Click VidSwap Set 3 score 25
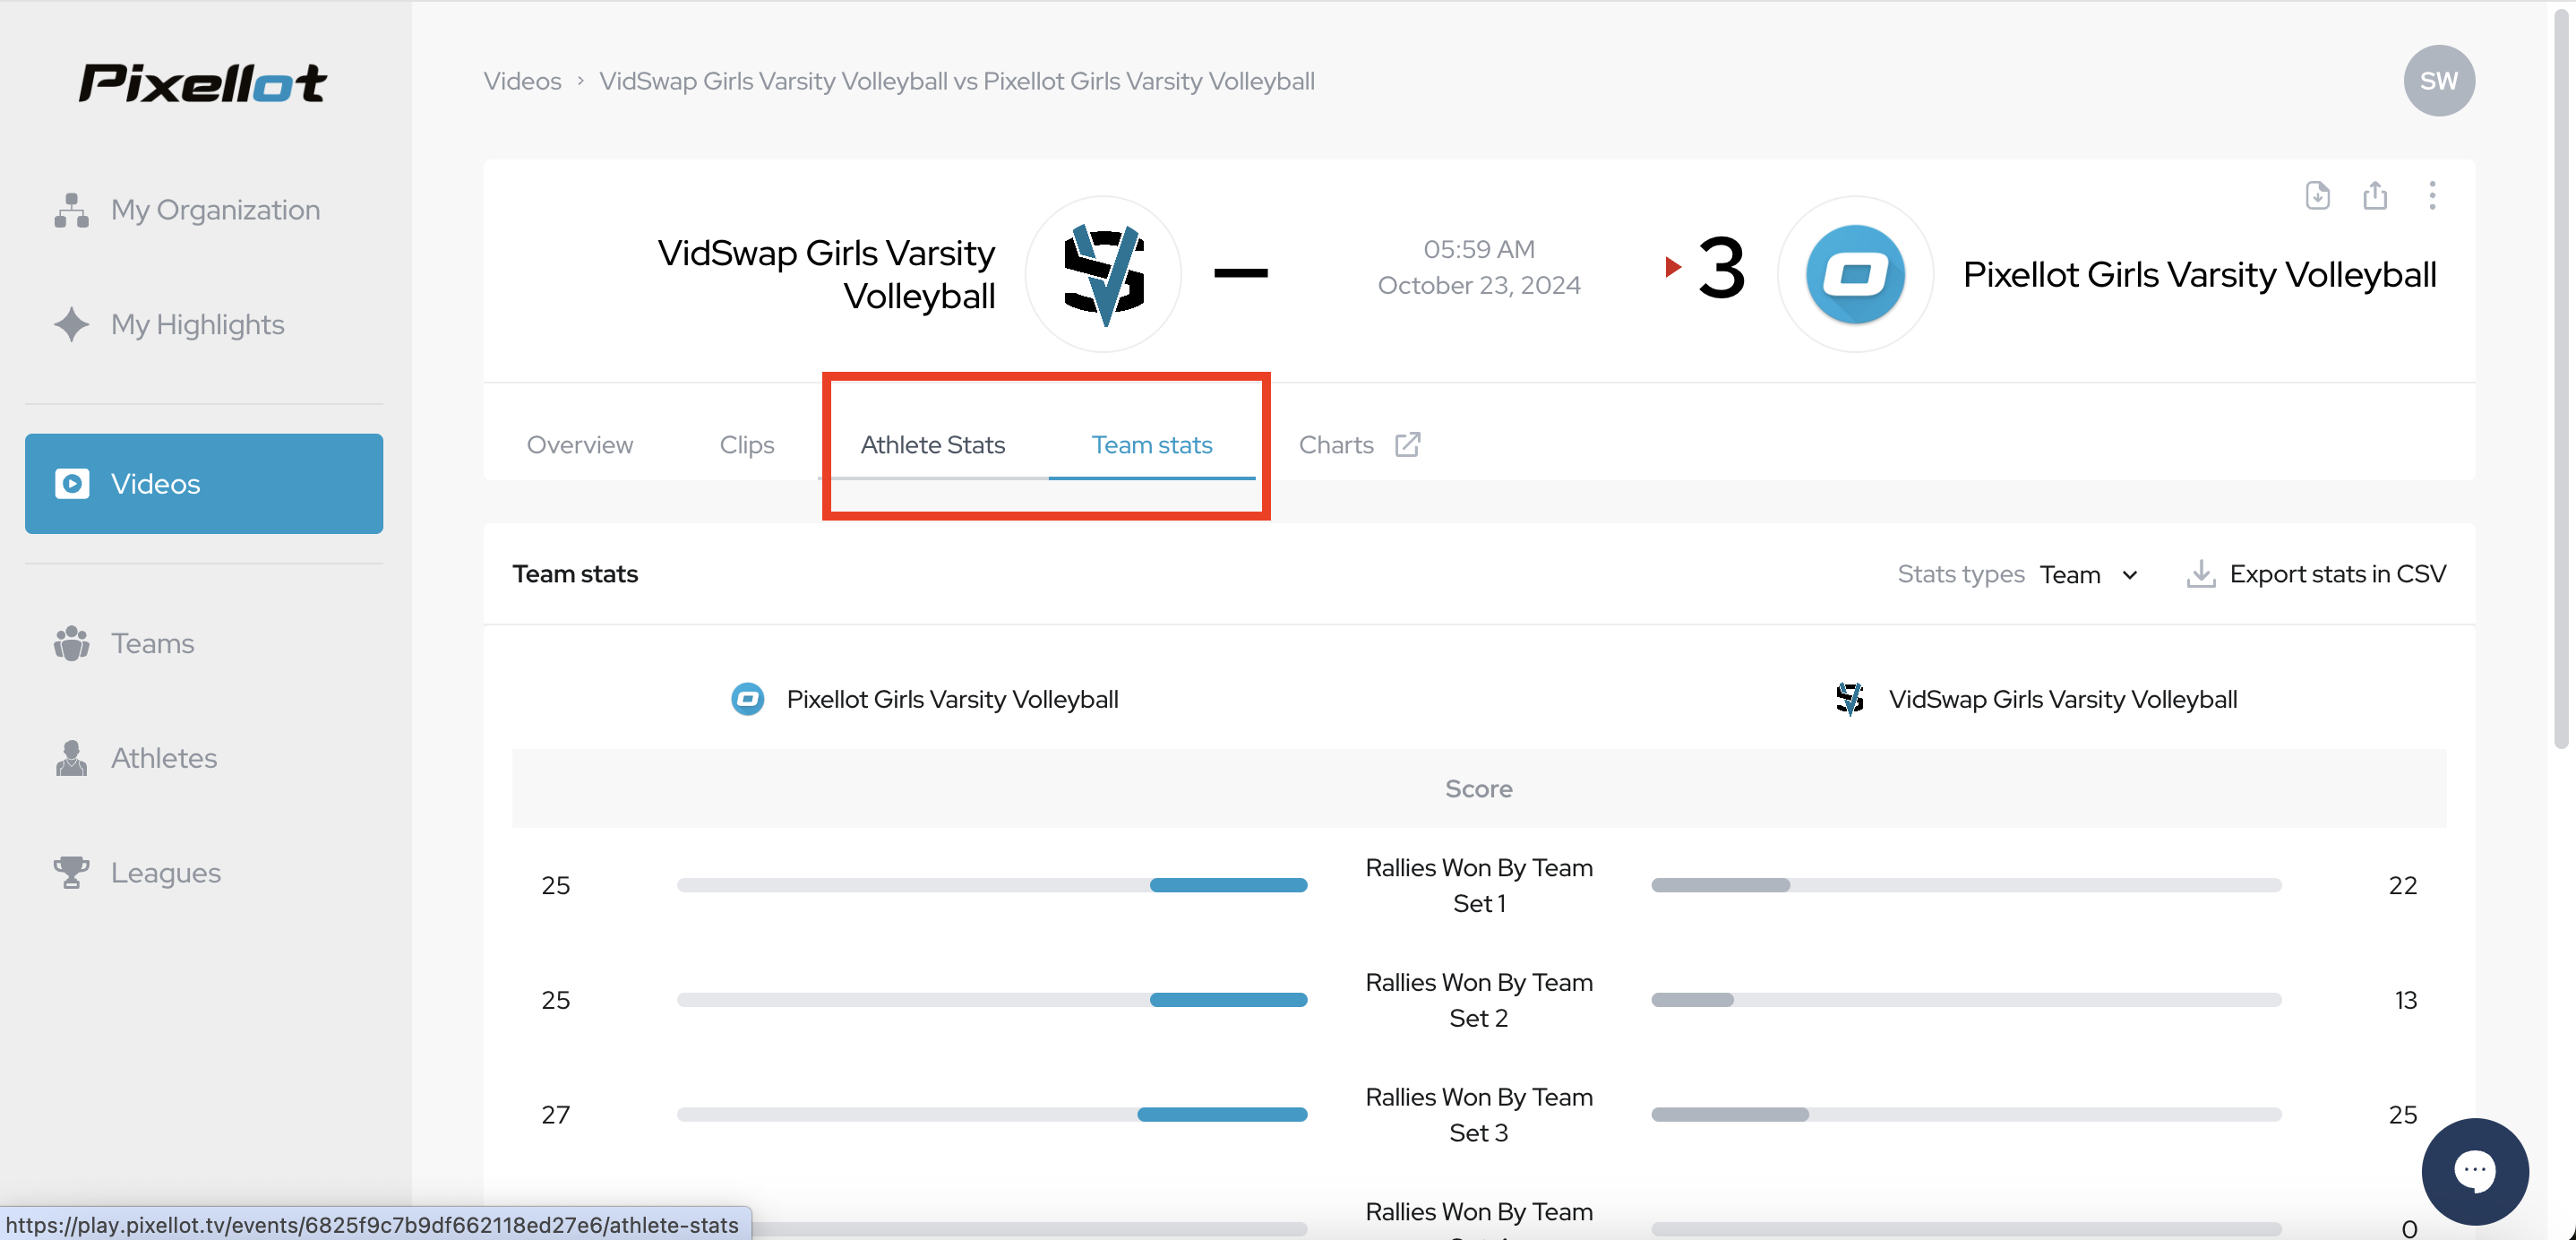 point(2402,1114)
